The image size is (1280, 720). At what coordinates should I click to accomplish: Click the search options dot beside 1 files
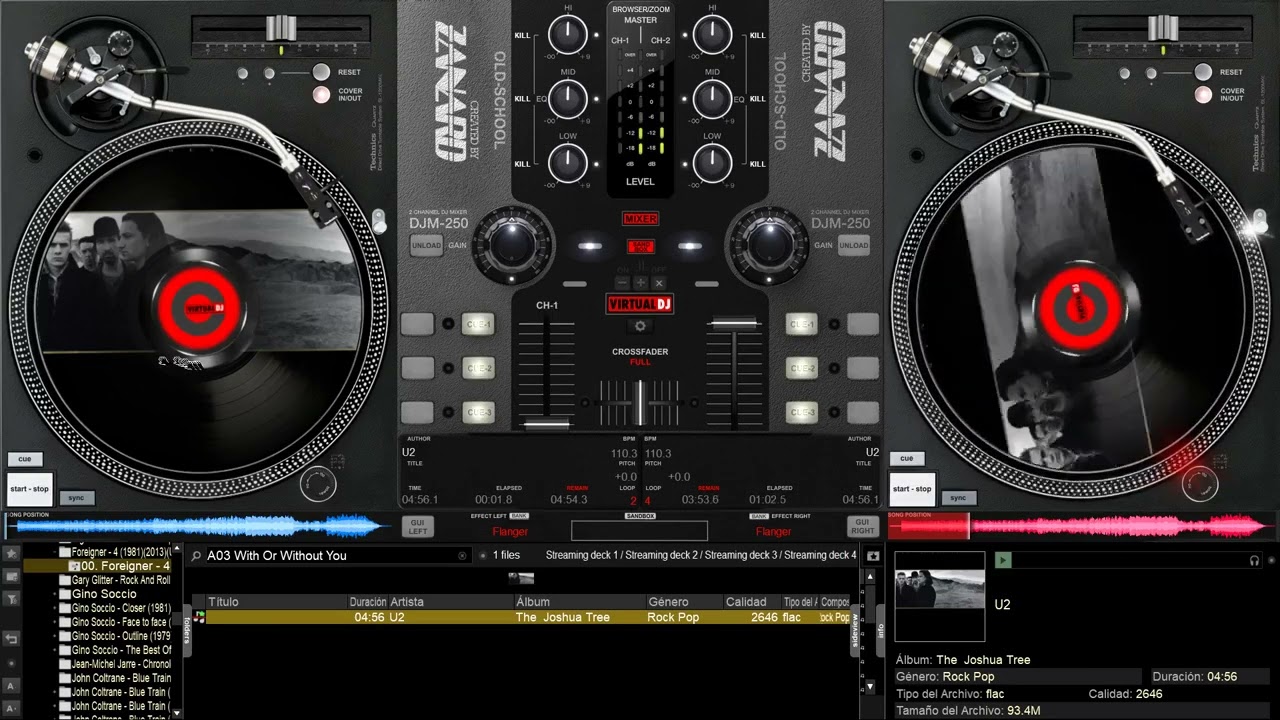483,556
